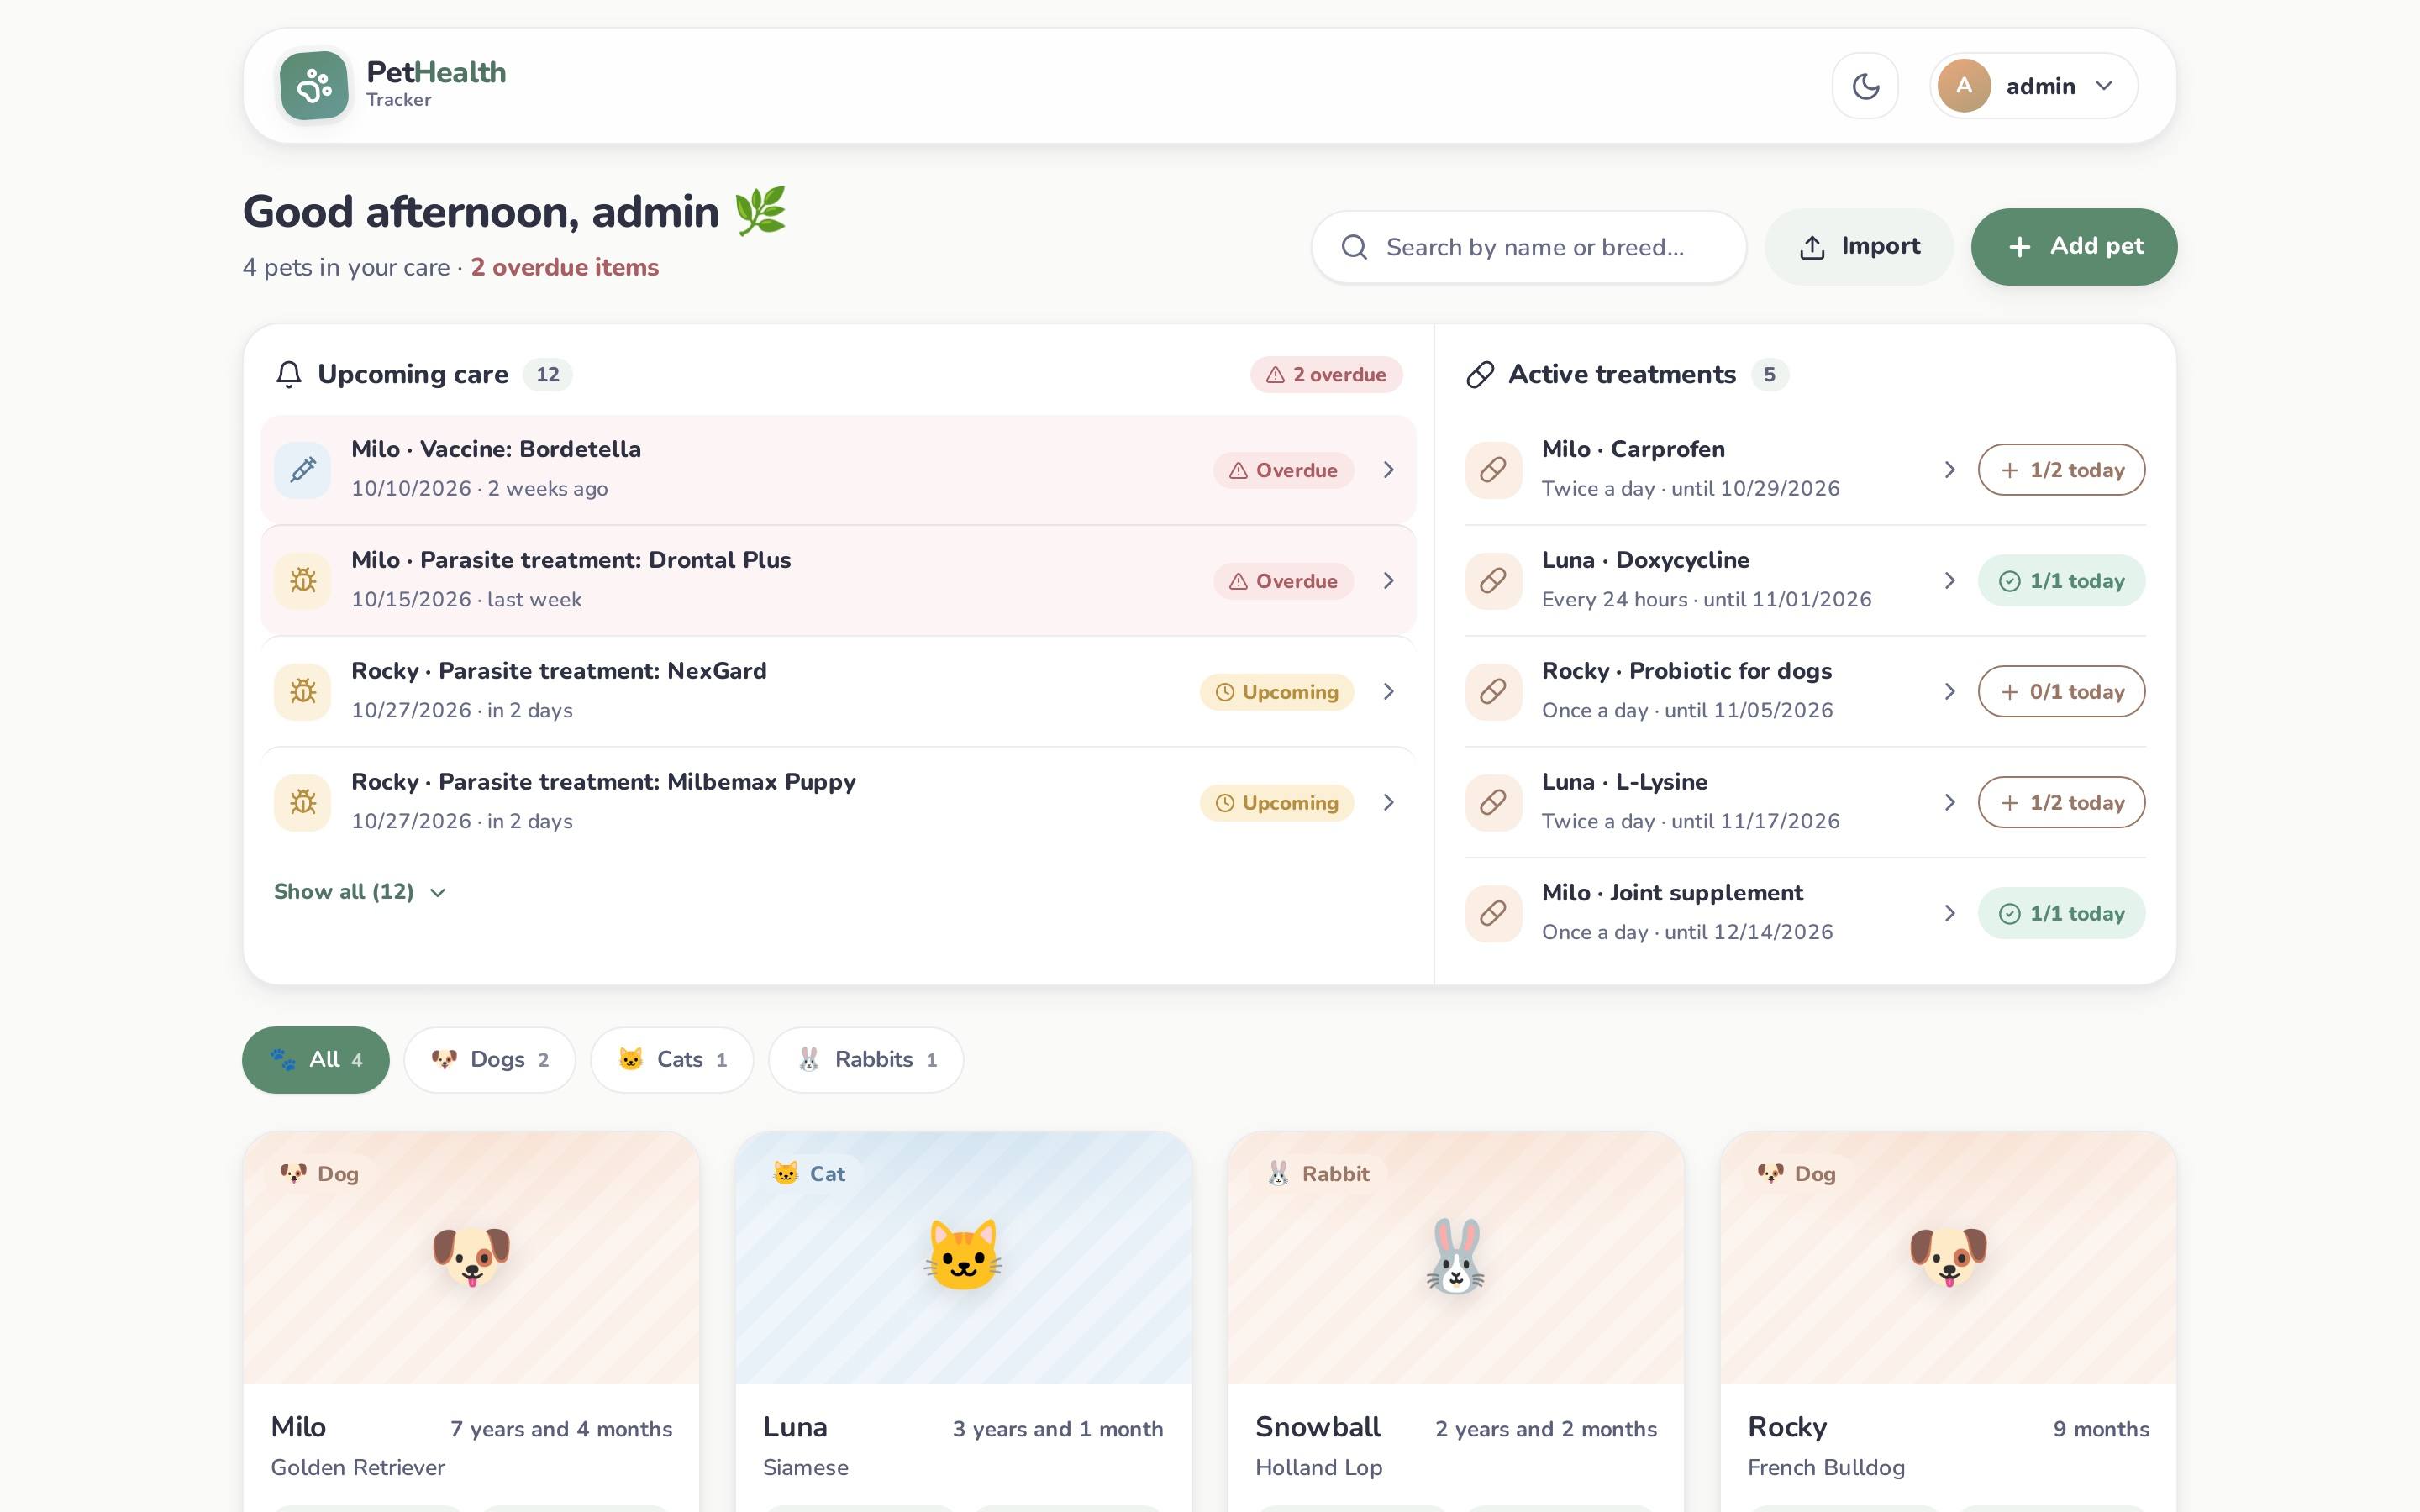The image size is (2420, 1512).
Task: Click the pill icon for Rocky Probiotic
Action: (x=1493, y=692)
